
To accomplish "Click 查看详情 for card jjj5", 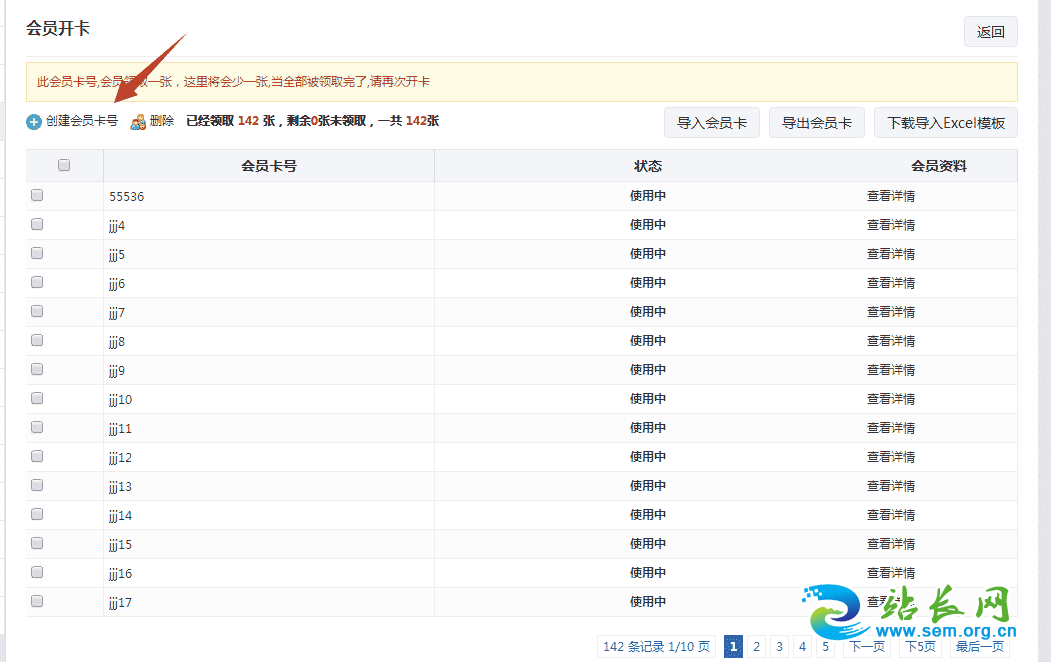I will click(x=891, y=254).
